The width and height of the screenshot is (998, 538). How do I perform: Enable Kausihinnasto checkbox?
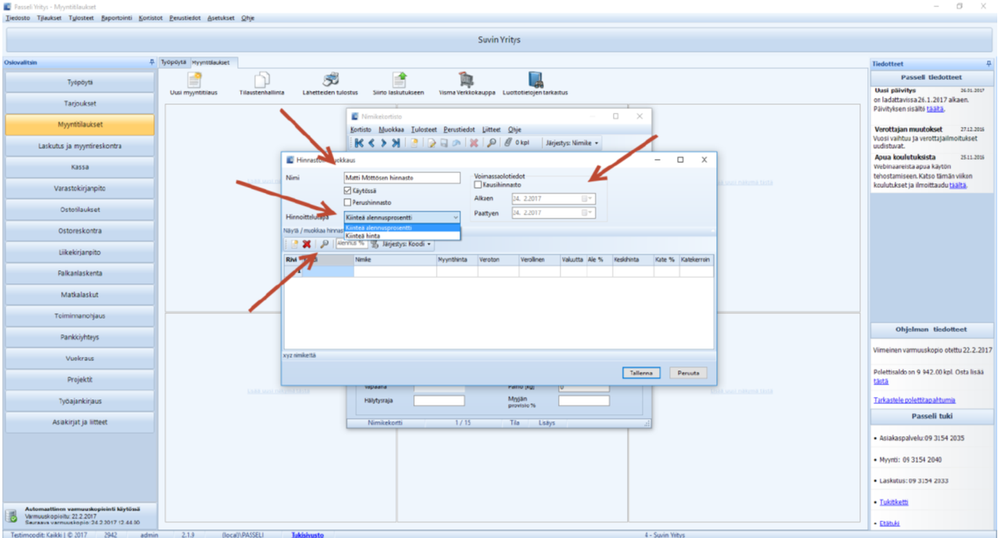pos(478,185)
